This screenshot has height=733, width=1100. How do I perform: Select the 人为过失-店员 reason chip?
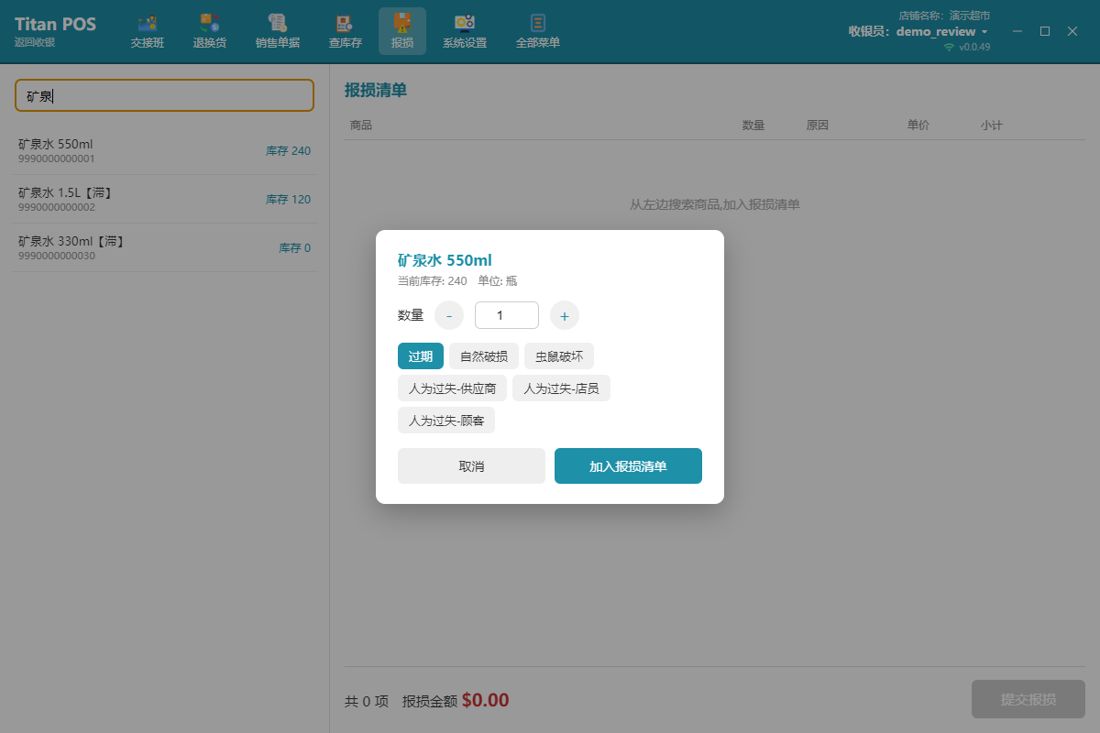(561, 388)
